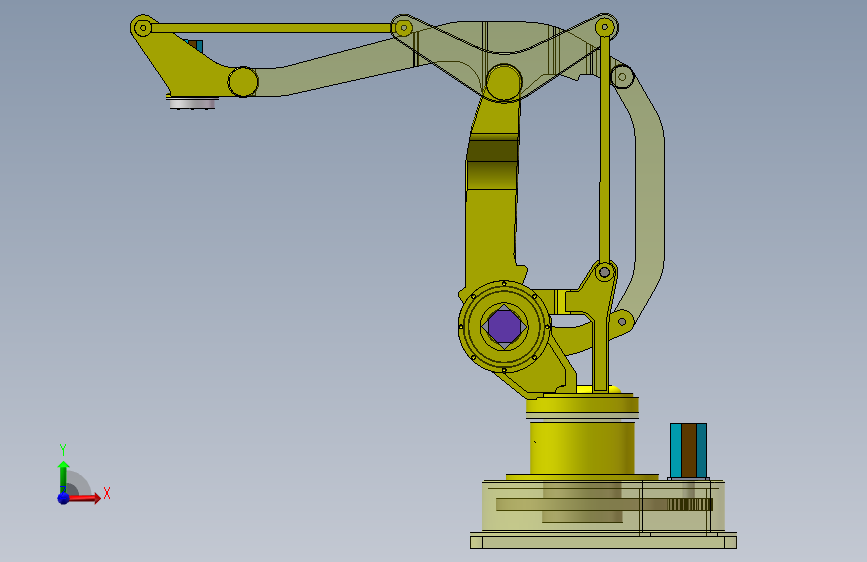Select the purple square shaft in the shoulder joint
Viewport: 867px width, 562px height.
(x=504, y=326)
